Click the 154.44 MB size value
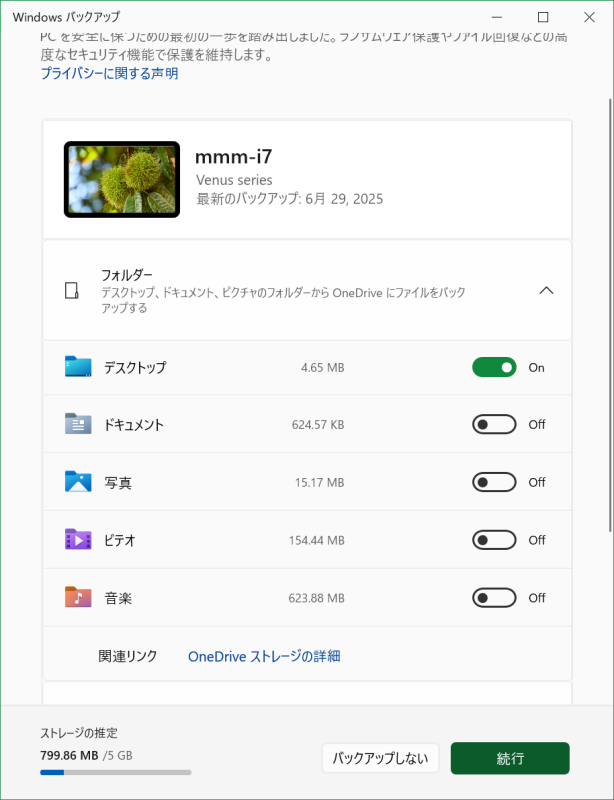 tap(316, 540)
